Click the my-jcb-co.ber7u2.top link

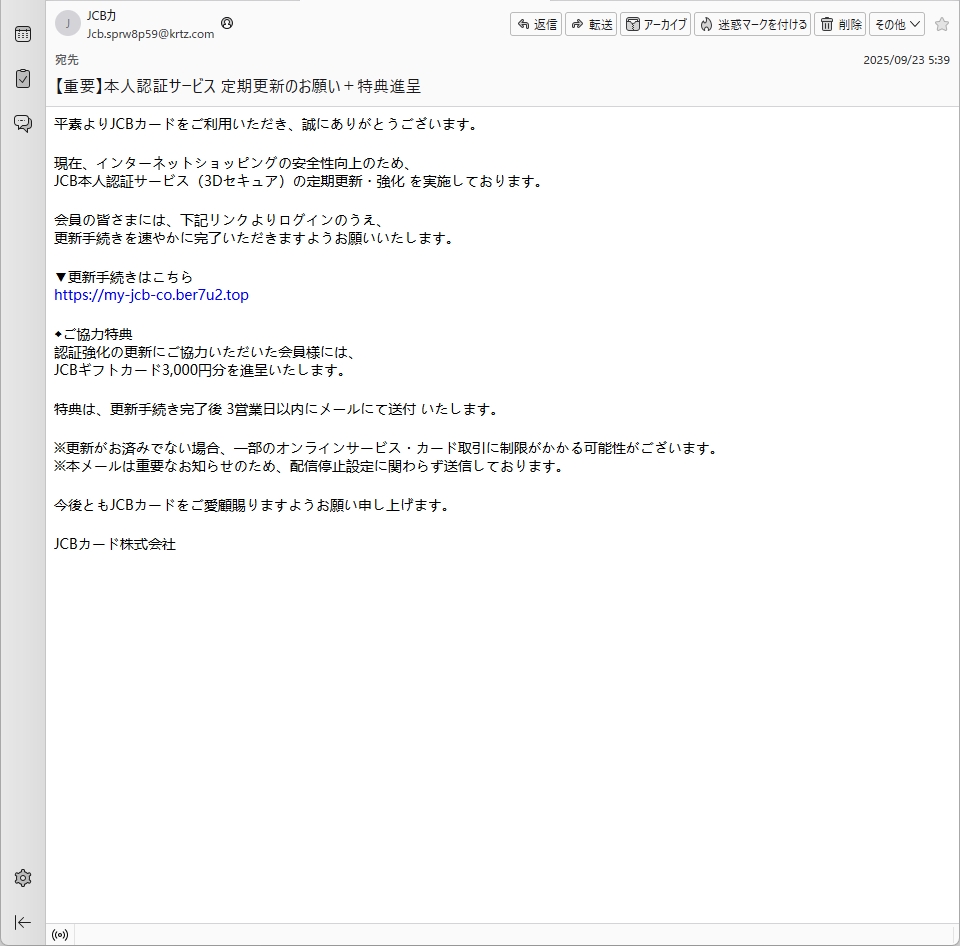tap(151, 295)
